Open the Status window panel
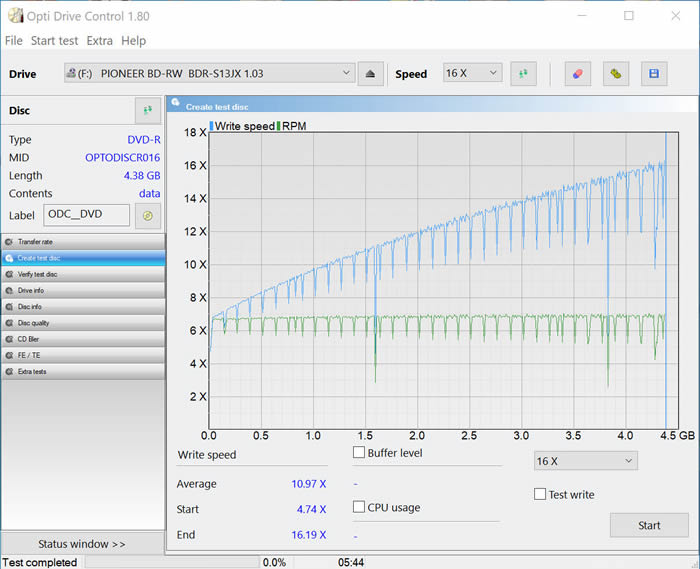This screenshot has width=700, height=569. [82, 544]
